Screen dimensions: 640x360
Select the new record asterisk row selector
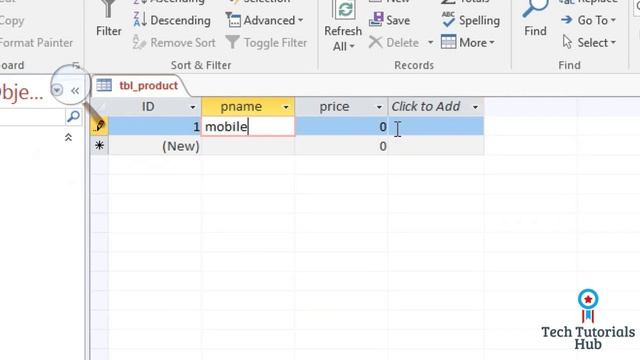[99, 146]
